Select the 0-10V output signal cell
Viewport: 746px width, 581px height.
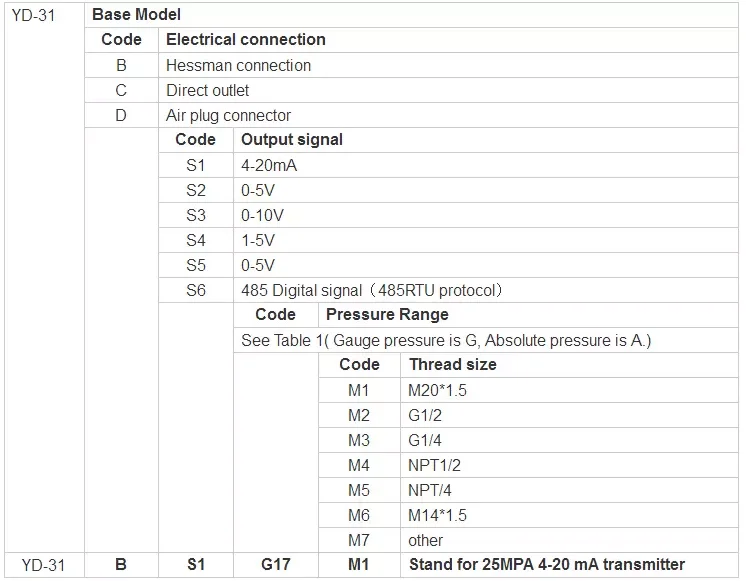point(263,215)
